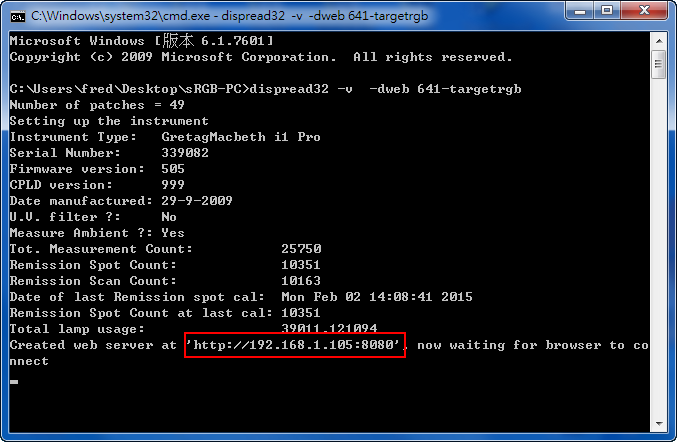Click 'GretagMacbeth i1 Pro' instrument type
677x442 pixels.
(x=241, y=137)
